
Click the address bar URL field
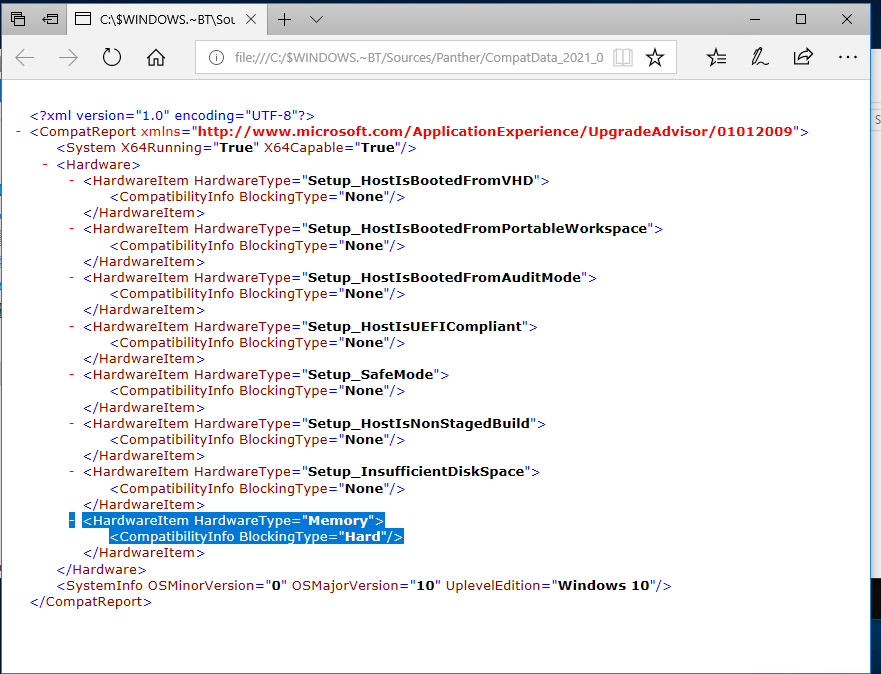(419, 57)
